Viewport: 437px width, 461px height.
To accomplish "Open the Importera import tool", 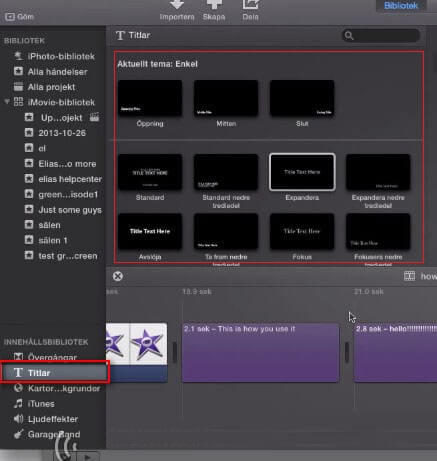I will coord(177,11).
